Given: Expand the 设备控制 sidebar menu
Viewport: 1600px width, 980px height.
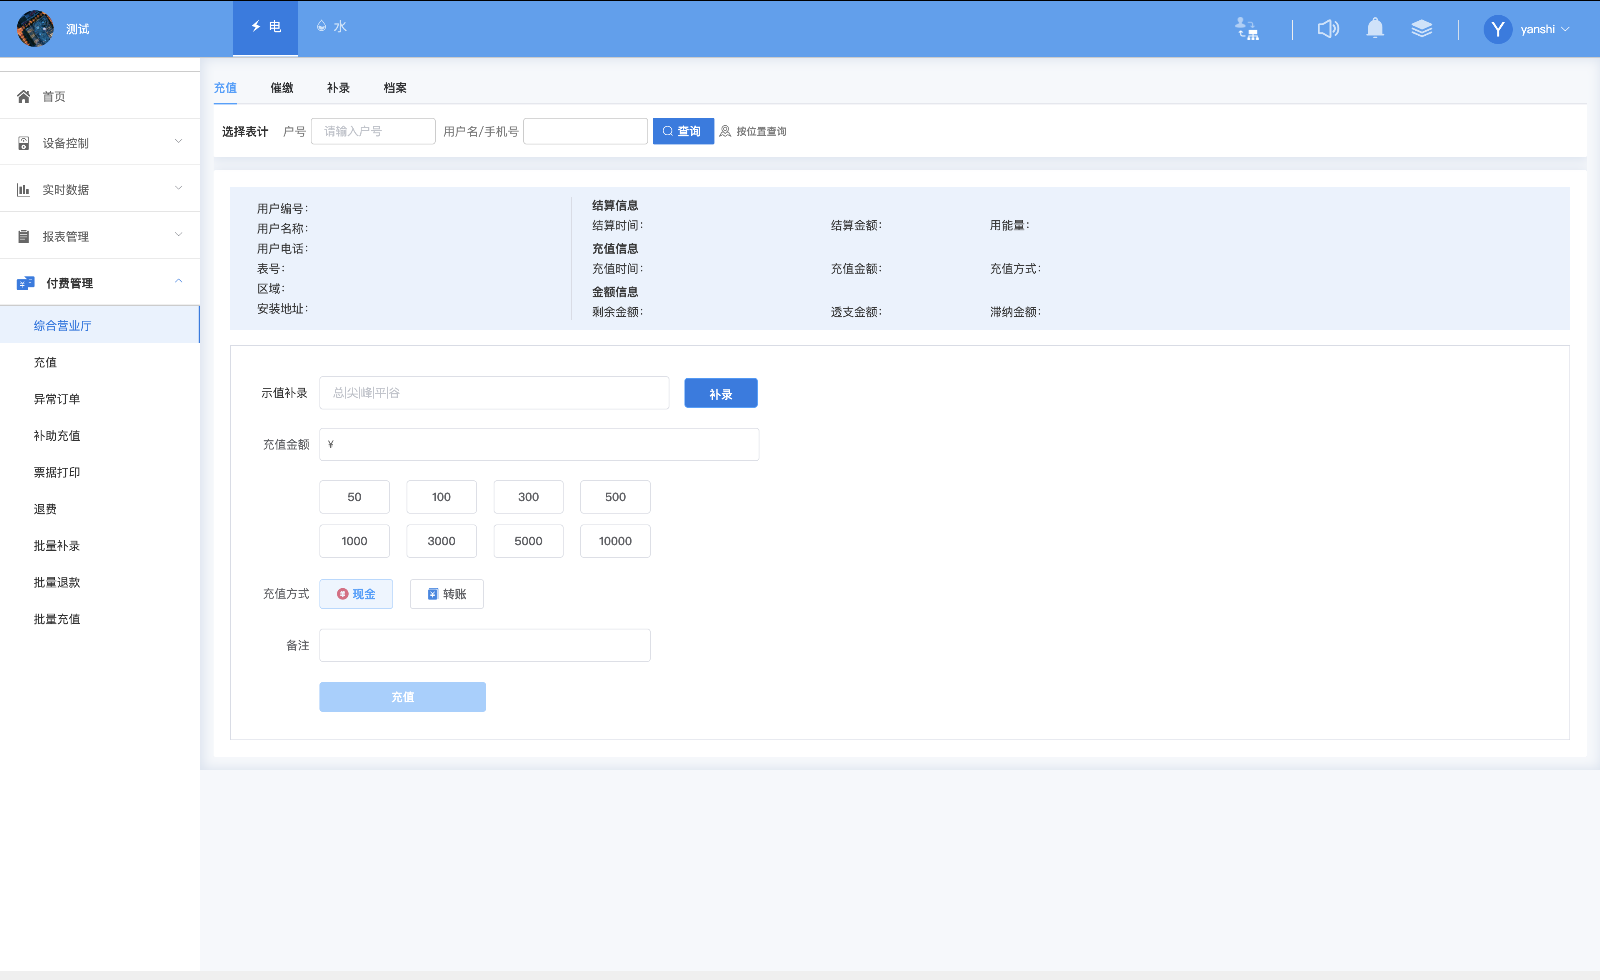Looking at the screenshot, I should point(100,143).
